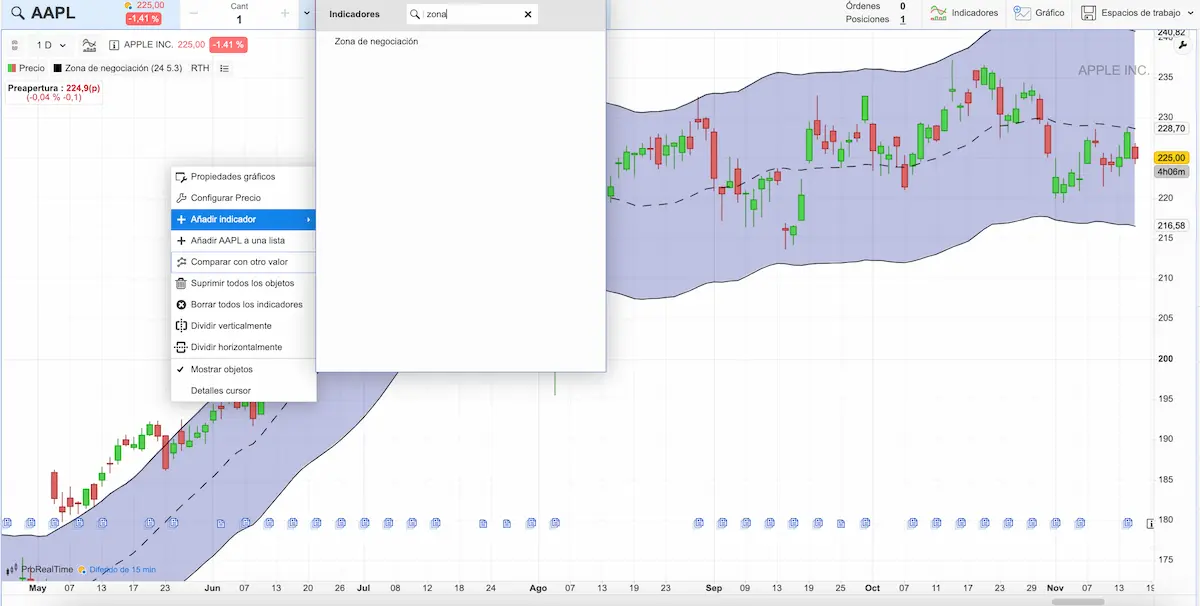Toggle the Mostrar objetos checked option
Screen dimensions: 1200x606
pyautogui.click(x=221, y=369)
